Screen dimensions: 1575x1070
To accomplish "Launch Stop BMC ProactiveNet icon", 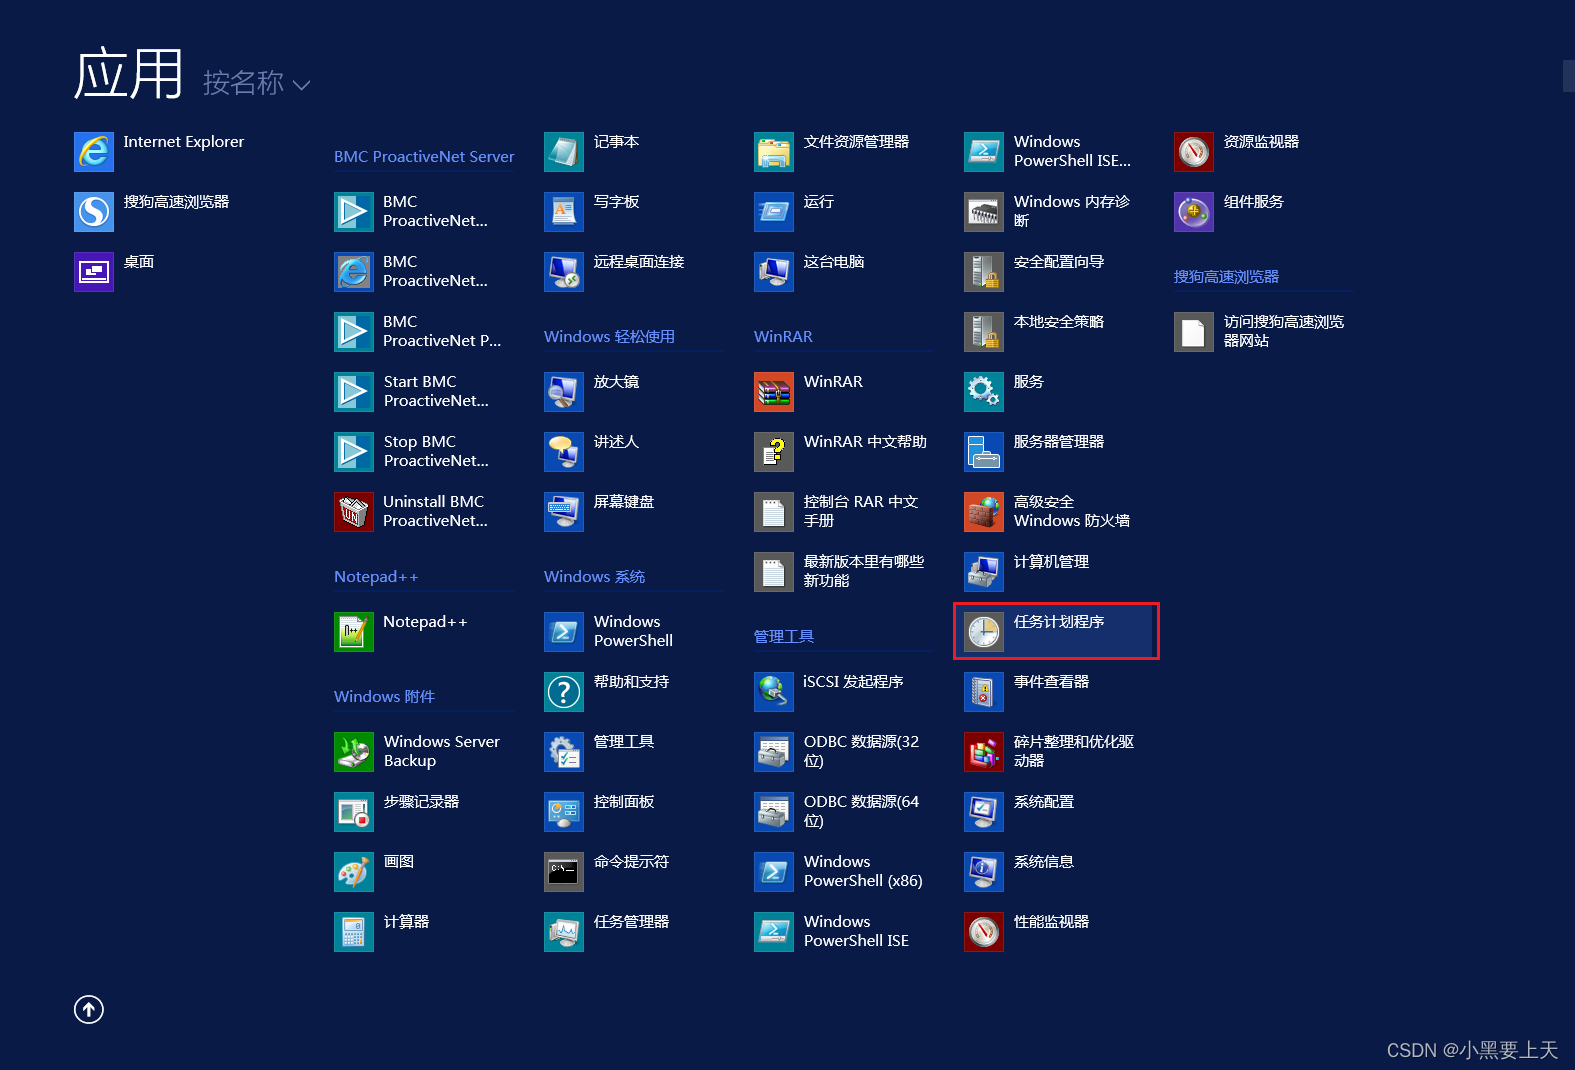I will click(x=354, y=452).
